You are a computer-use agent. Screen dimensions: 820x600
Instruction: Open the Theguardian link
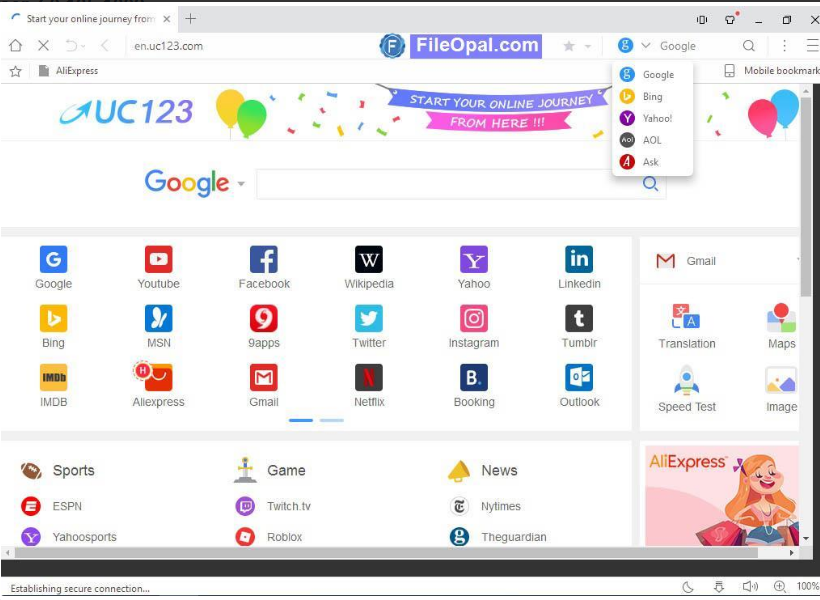point(498,537)
